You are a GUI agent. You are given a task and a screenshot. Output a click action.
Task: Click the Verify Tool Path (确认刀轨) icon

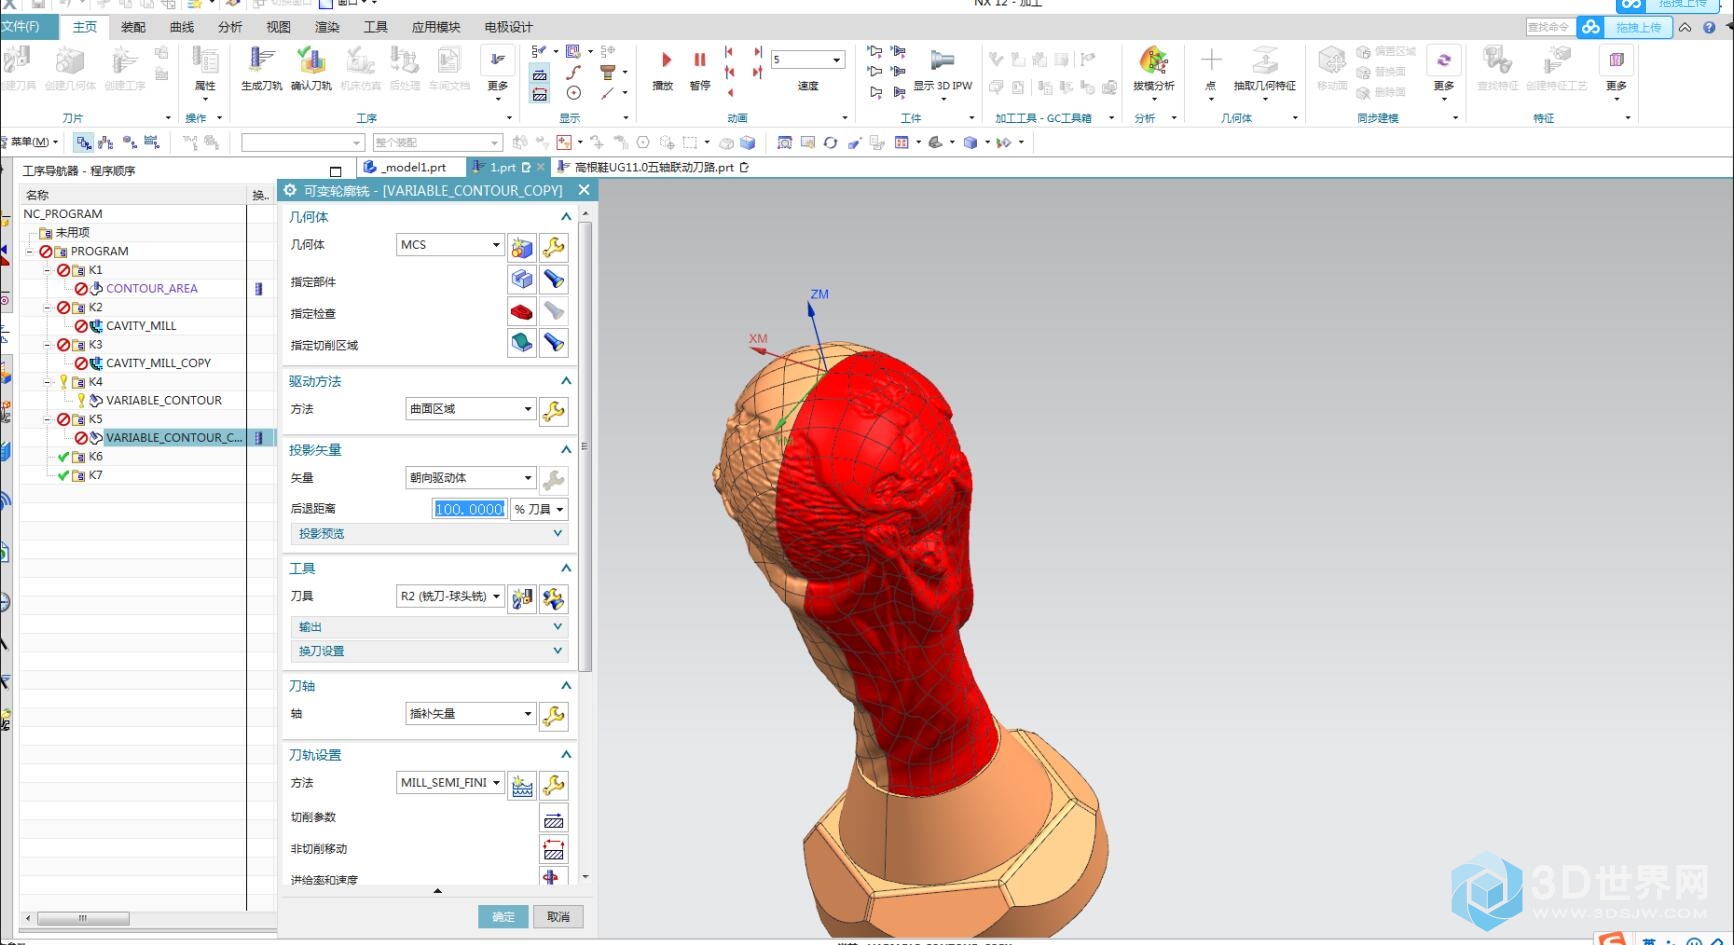(x=311, y=61)
